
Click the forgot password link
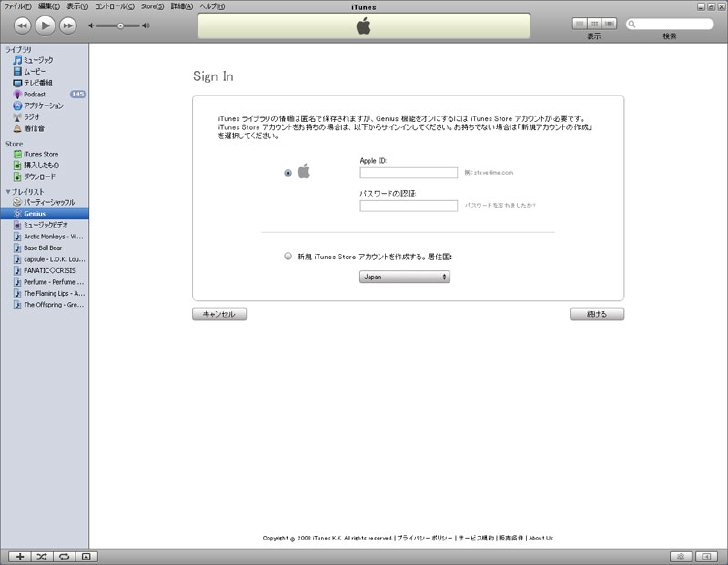(x=500, y=205)
